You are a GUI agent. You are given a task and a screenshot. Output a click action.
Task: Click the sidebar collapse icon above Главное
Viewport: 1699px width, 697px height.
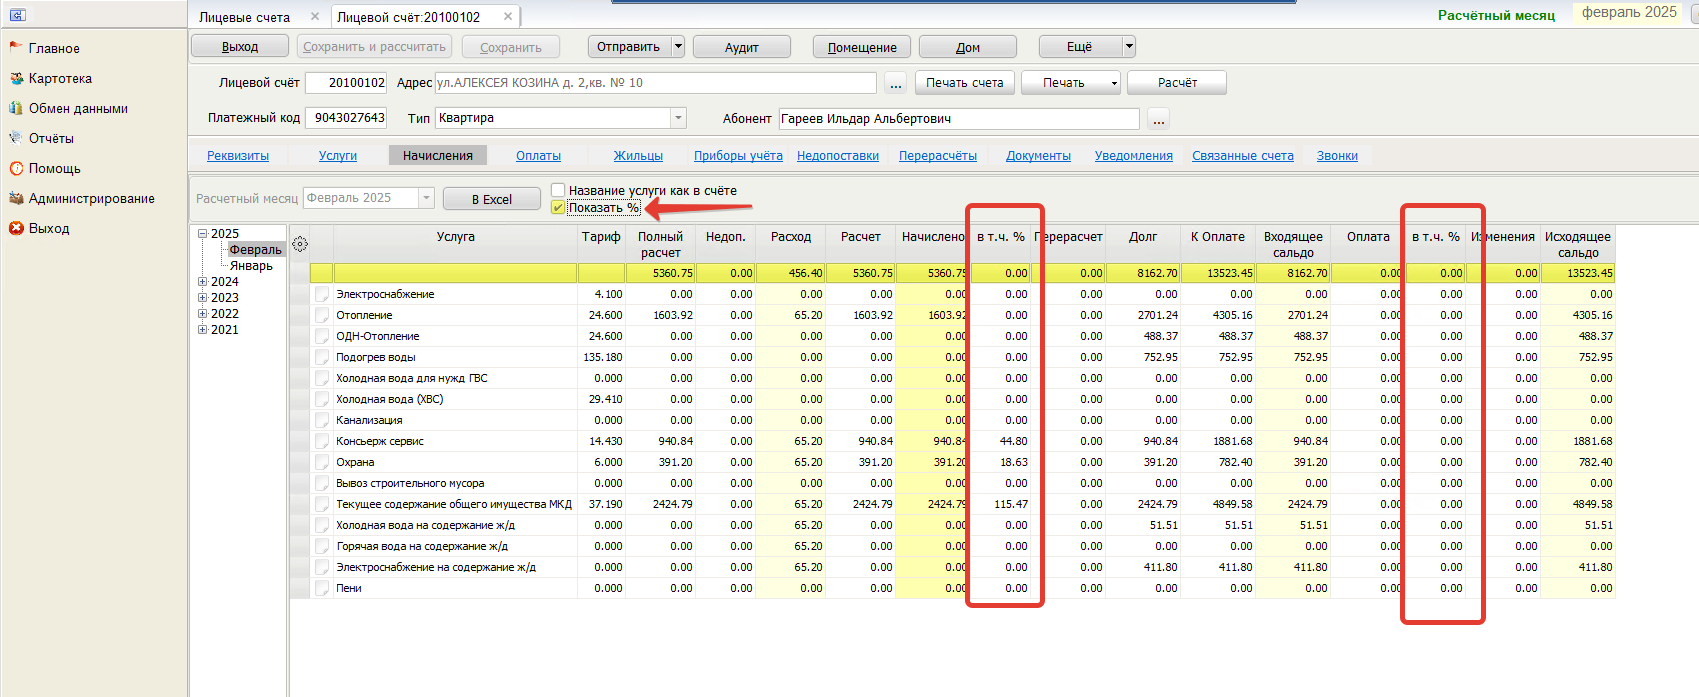(17, 15)
